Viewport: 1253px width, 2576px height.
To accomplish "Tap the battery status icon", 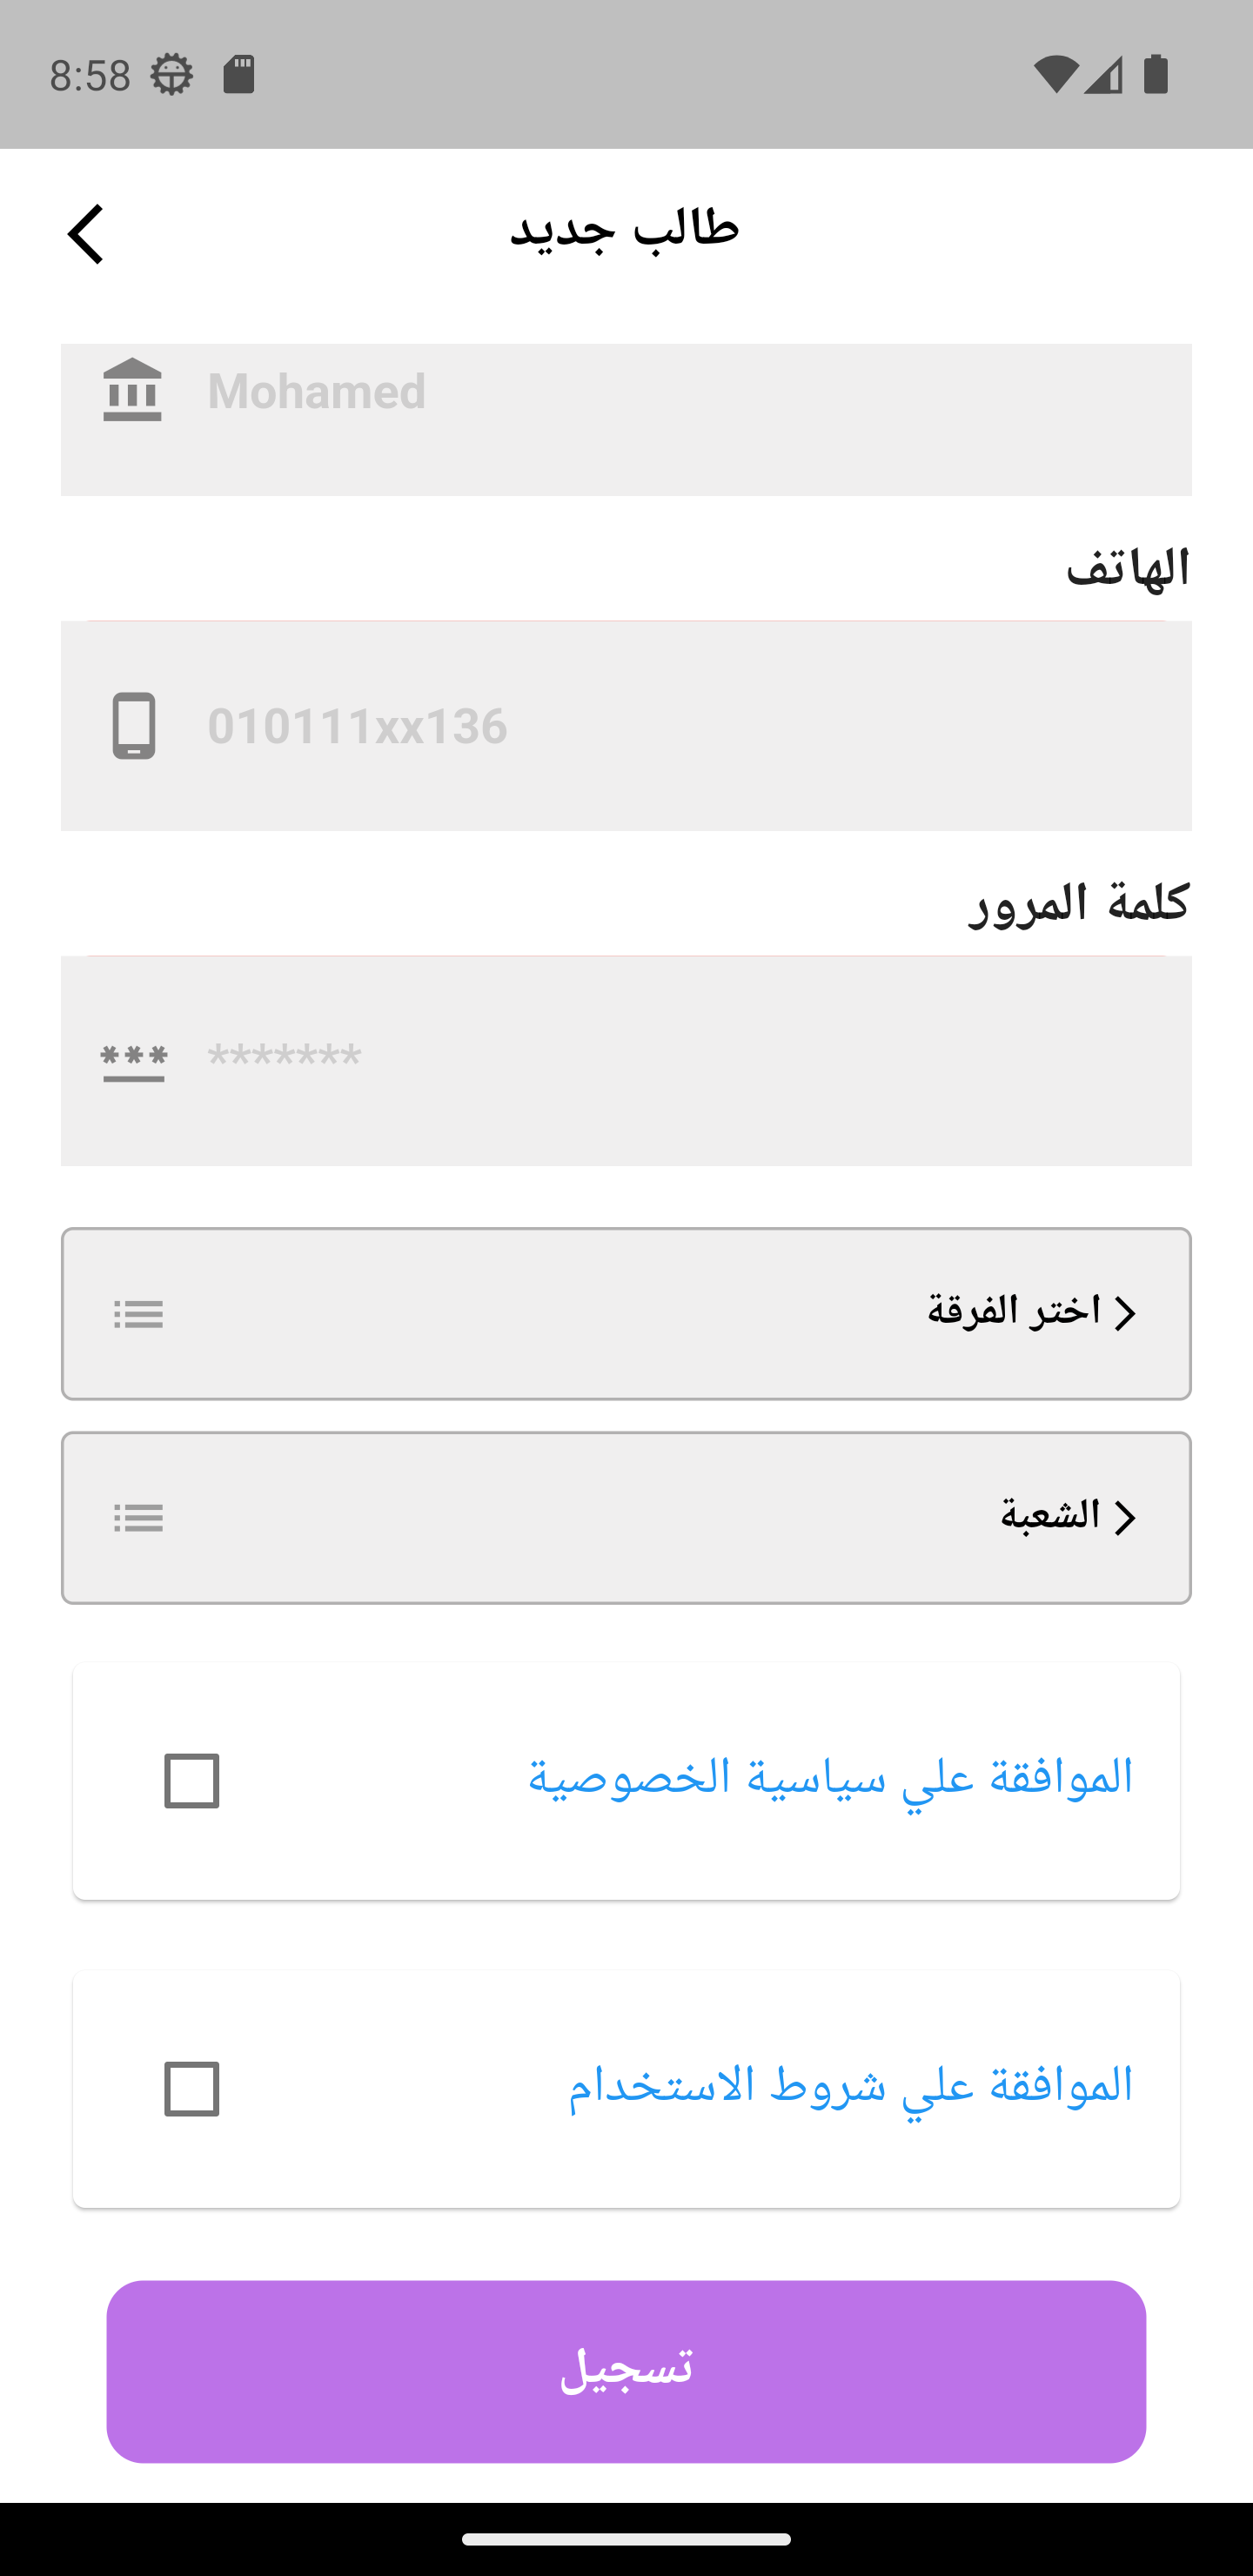I will (1155, 75).
